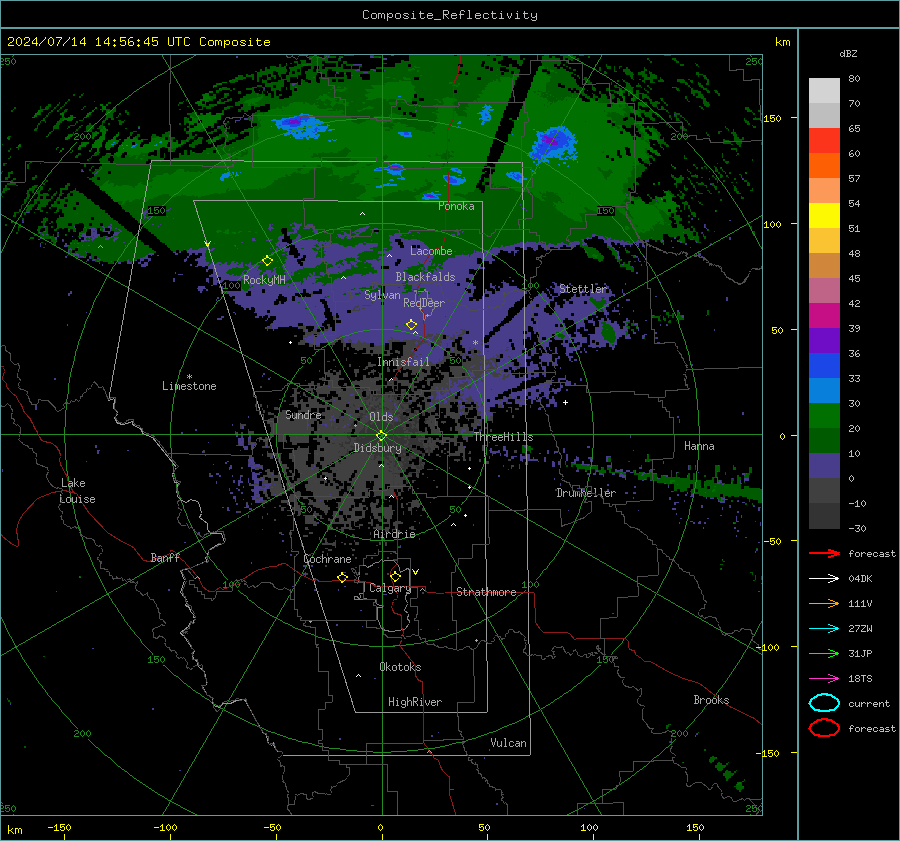Click the RedDeer city label

pos(424,303)
